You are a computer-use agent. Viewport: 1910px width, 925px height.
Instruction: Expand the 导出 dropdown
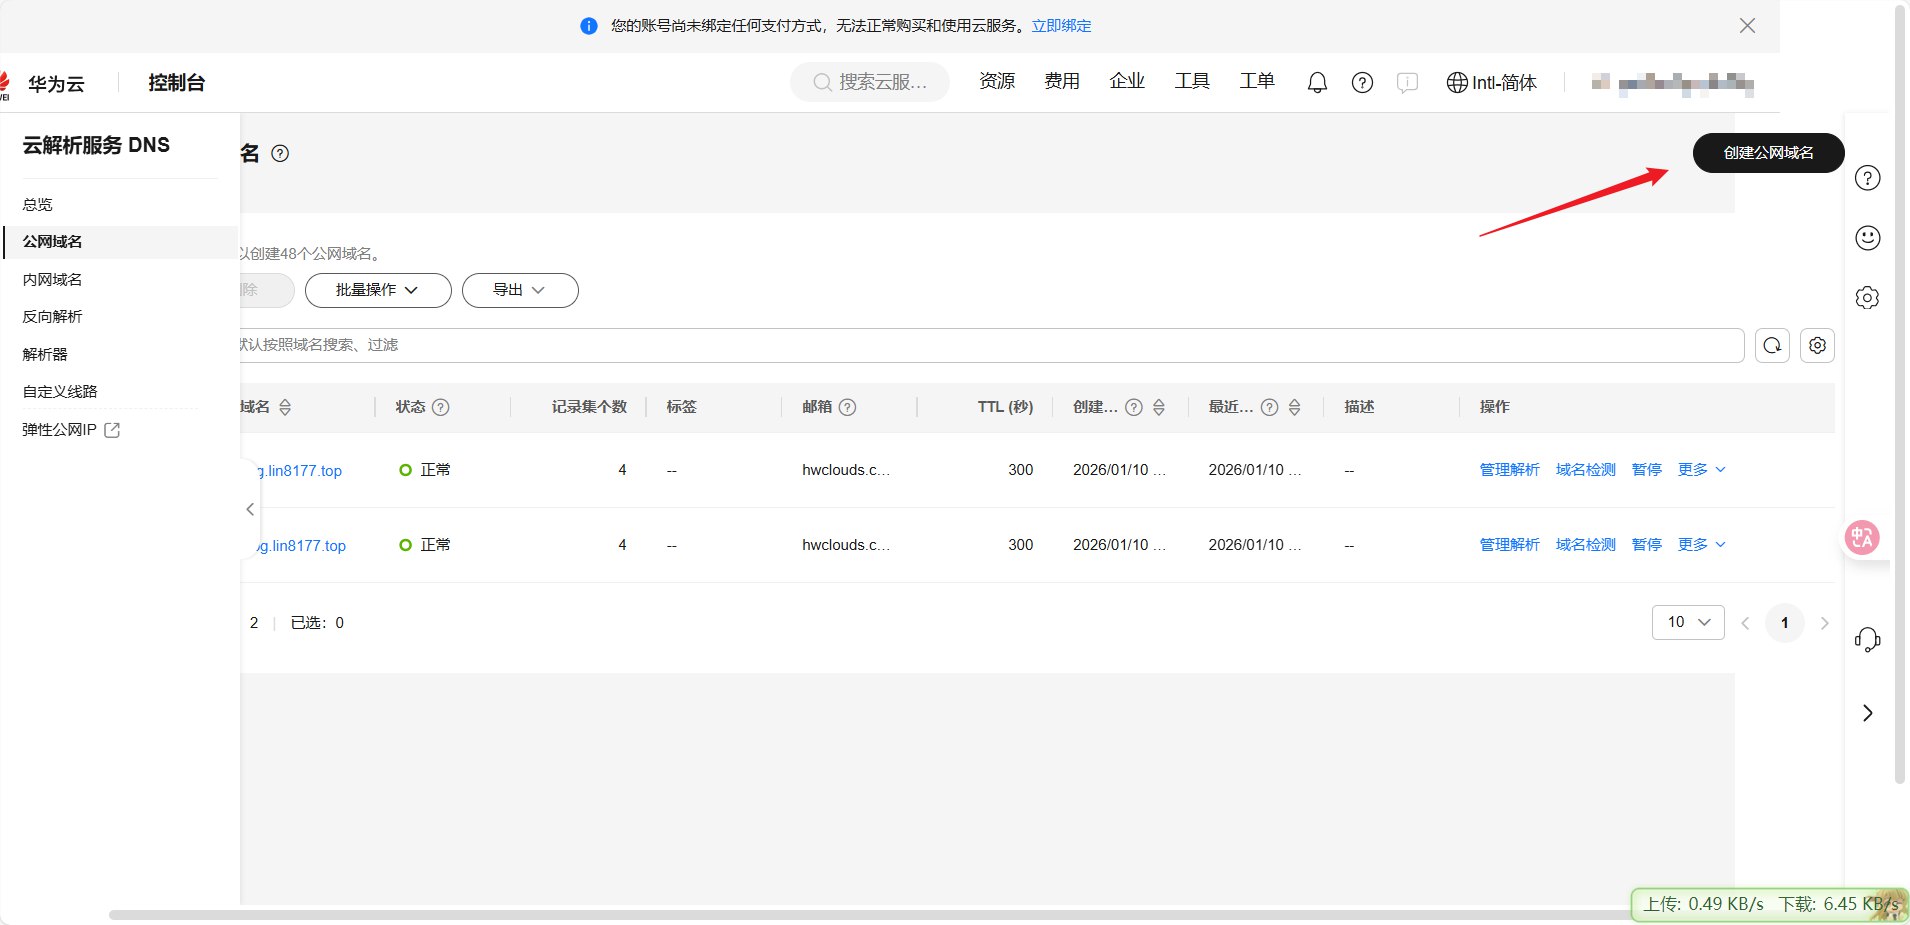[520, 290]
